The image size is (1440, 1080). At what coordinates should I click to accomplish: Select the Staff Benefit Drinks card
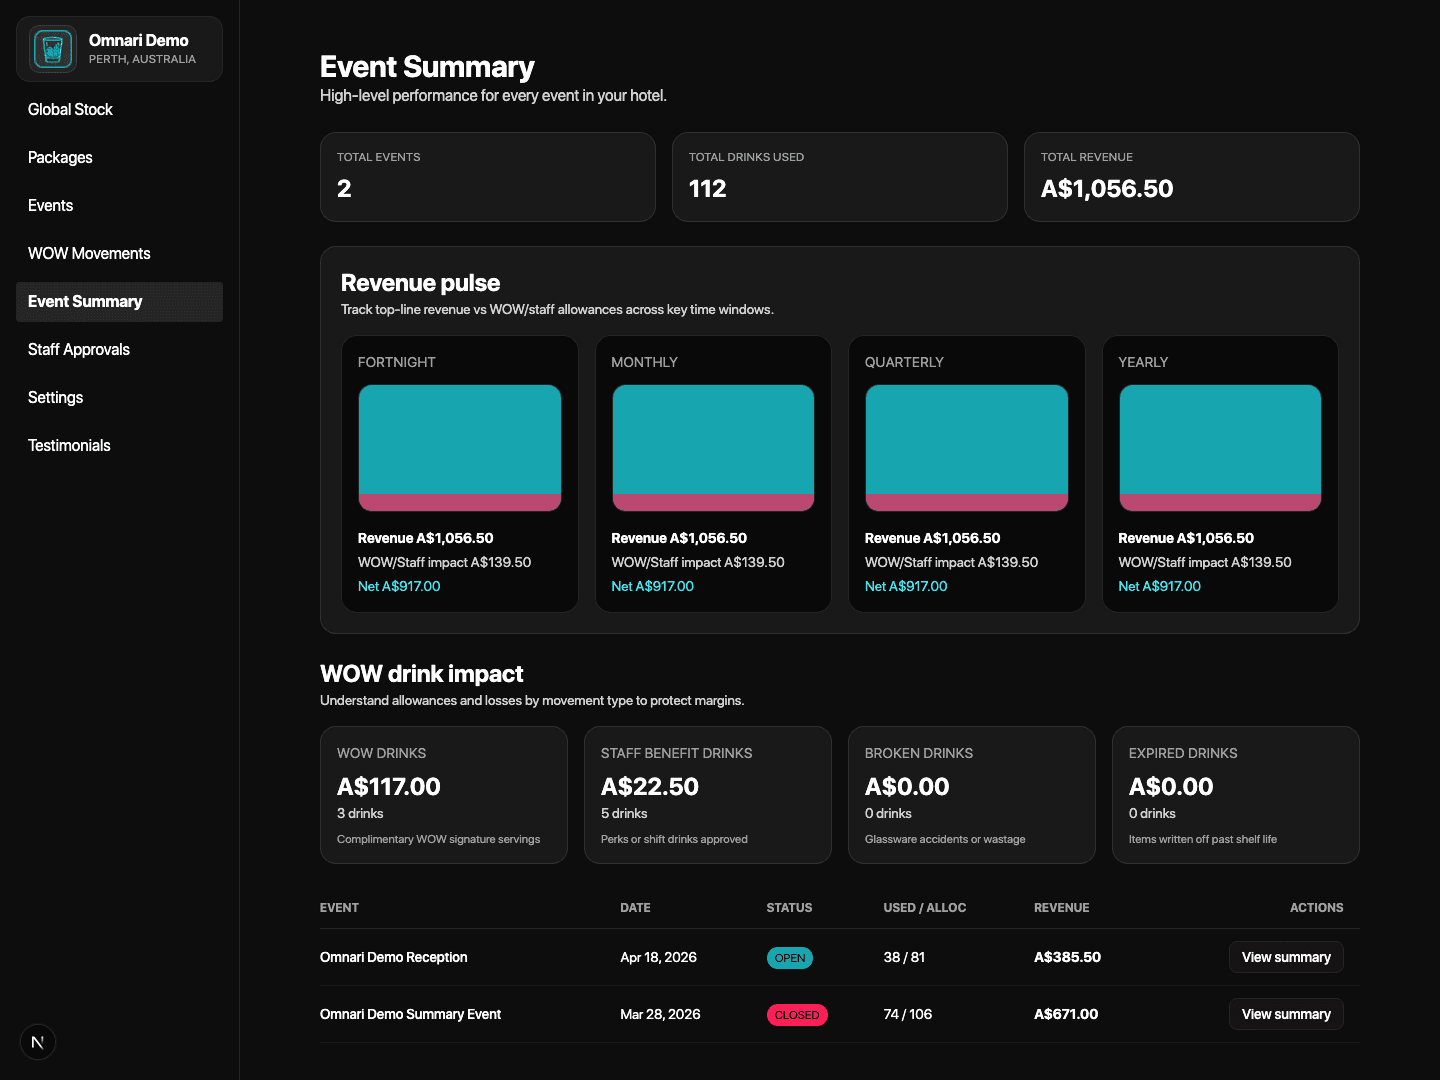(x=707, y=794)
